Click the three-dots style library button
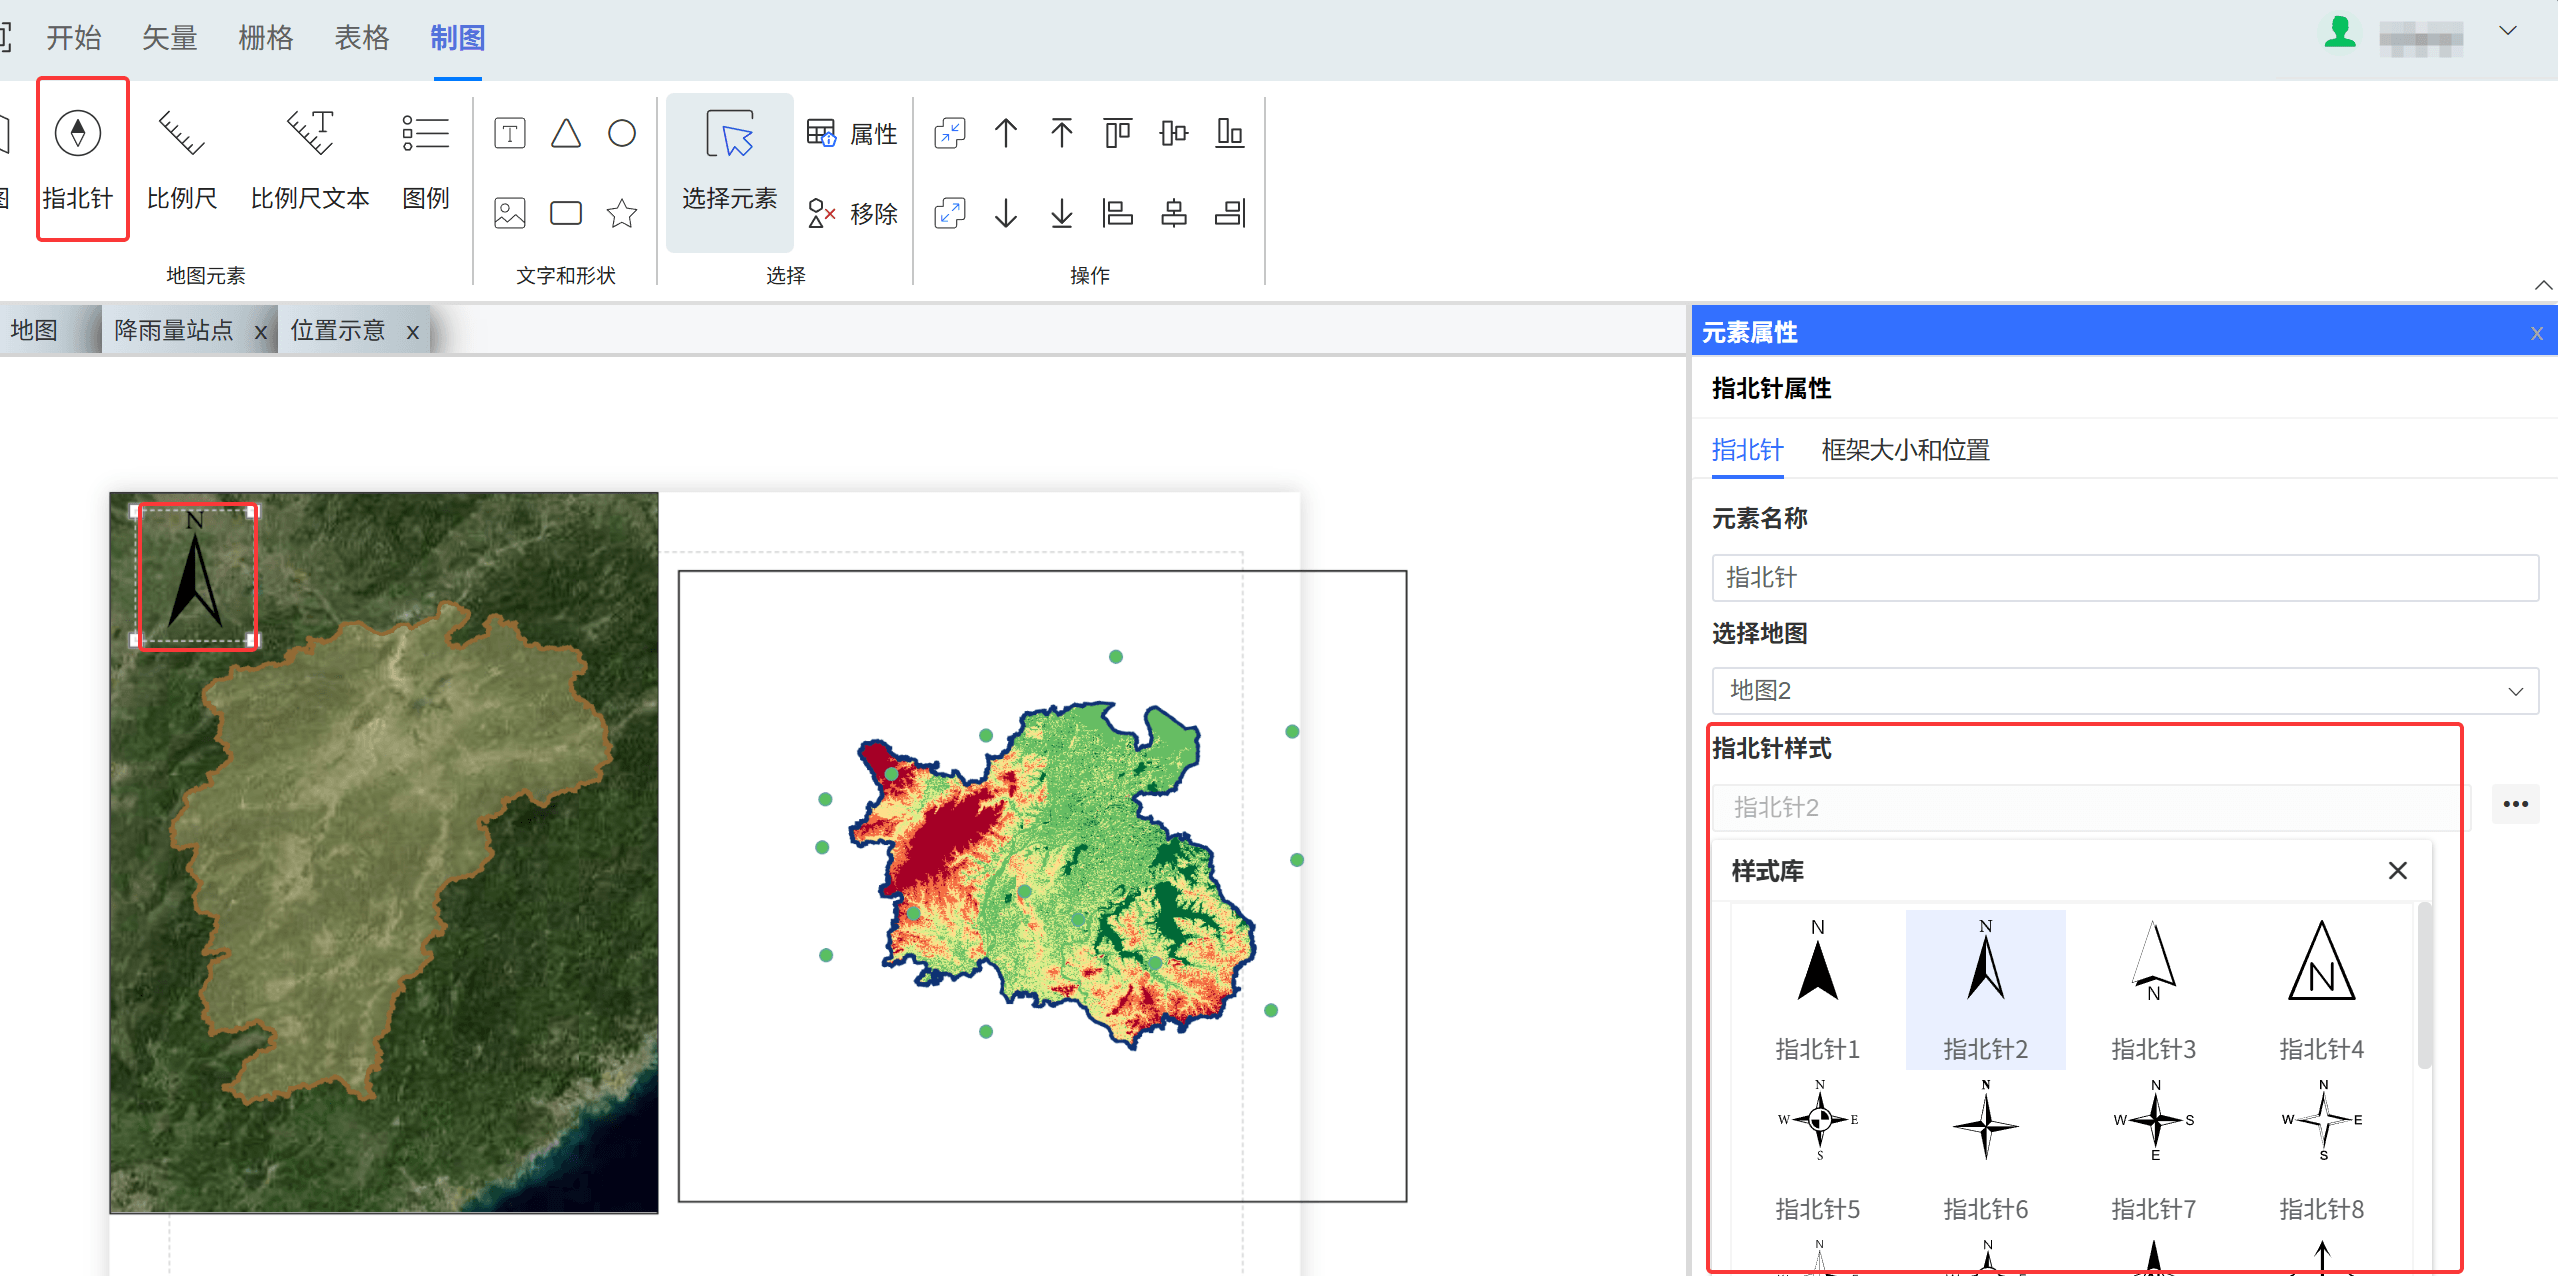Screen dimensions: 2558x1276 [x=2515, y=805]
